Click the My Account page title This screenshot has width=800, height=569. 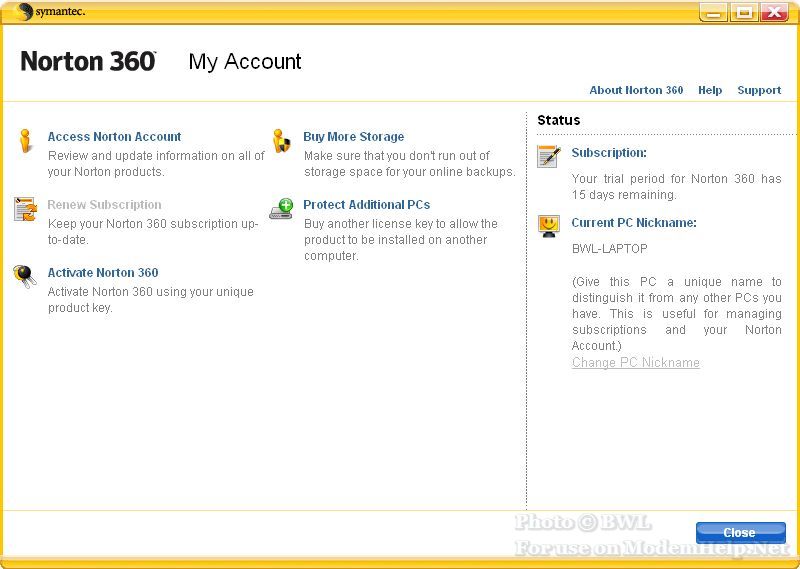click(x=245, y=62)
